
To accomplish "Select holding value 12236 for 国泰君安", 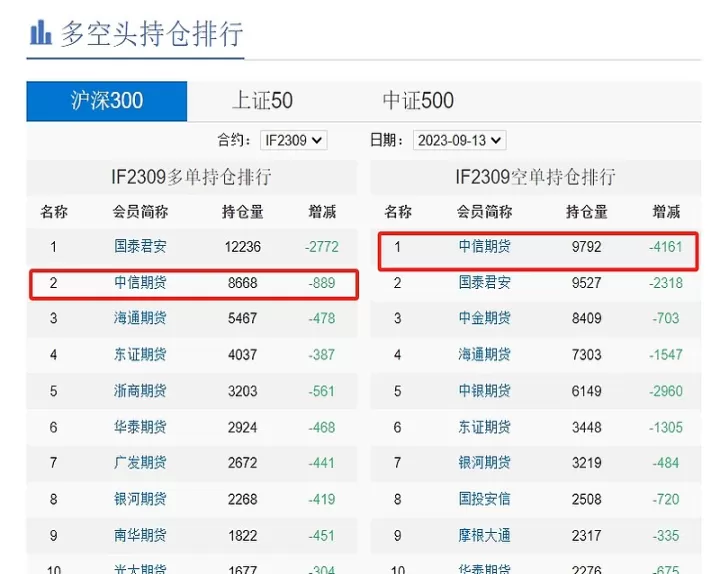I will 242,247.
